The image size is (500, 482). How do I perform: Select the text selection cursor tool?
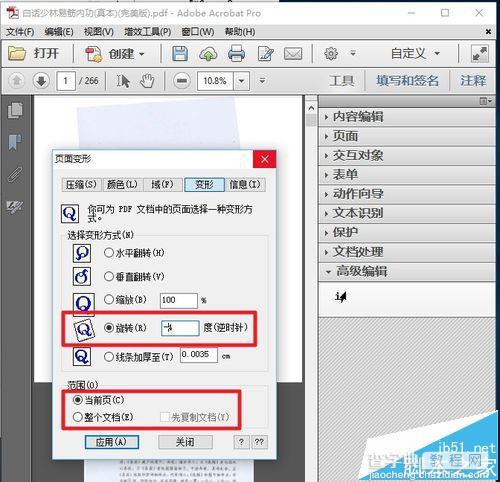123,81
